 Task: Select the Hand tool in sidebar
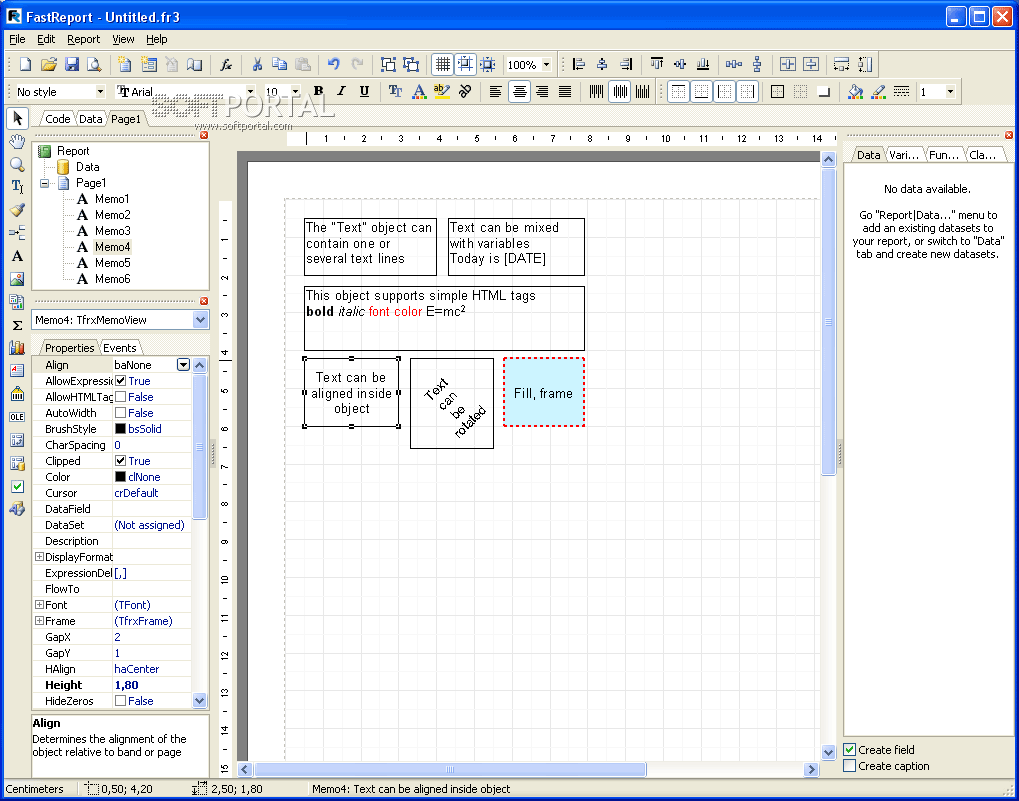[18, 142]
